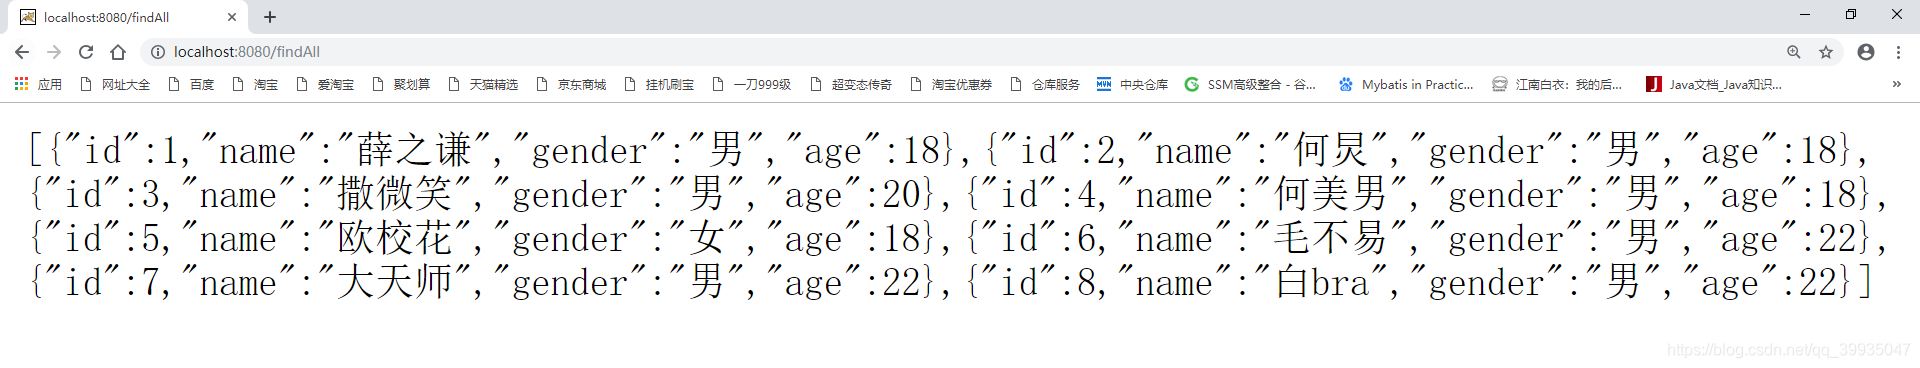The image size is (1920, 368).
Task: Click the name value 欧校花 in JSON
Action: coord(395,239)
